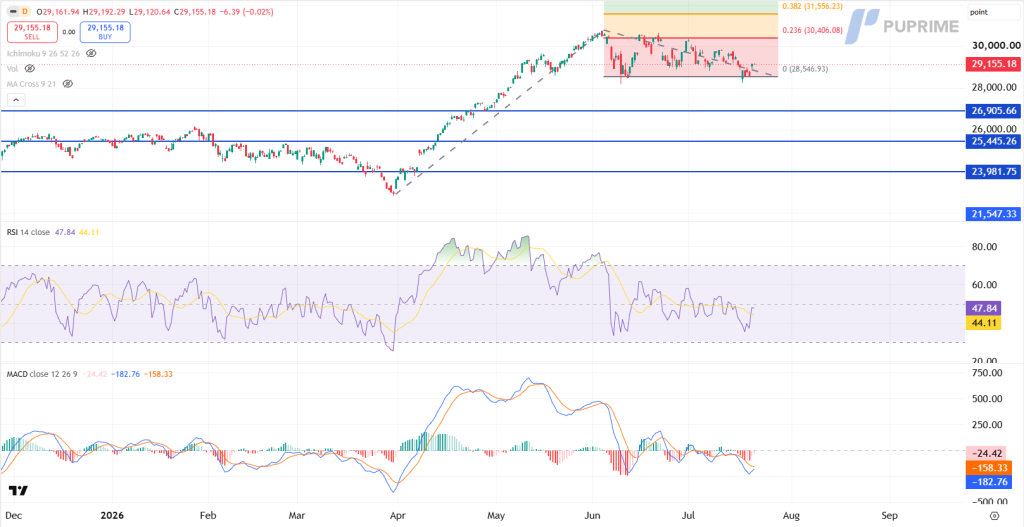The width and height of the screenshot is (1024, 527).
Task: Click the Aug label on time axis
Action: [790, 515]
